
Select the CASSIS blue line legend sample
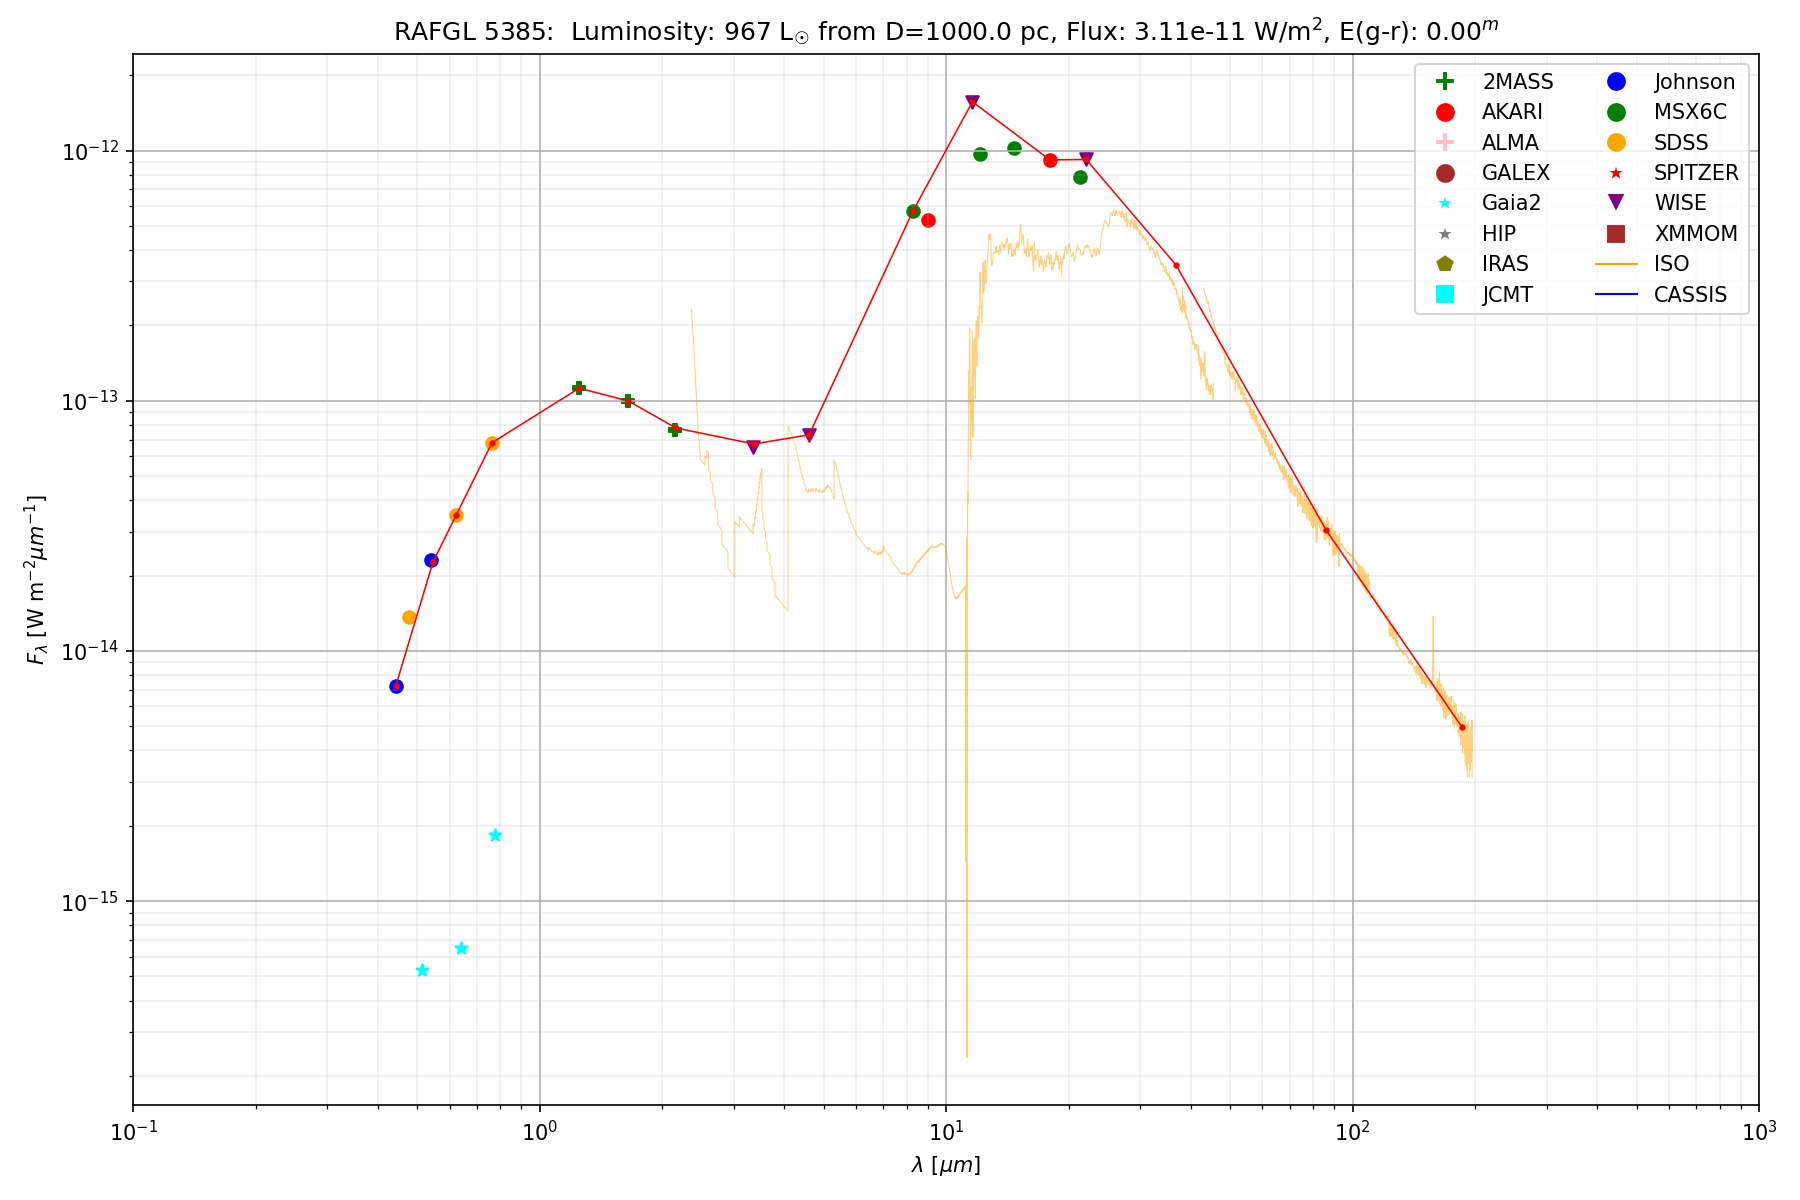pyautogui.click(x=1615, y=294)
